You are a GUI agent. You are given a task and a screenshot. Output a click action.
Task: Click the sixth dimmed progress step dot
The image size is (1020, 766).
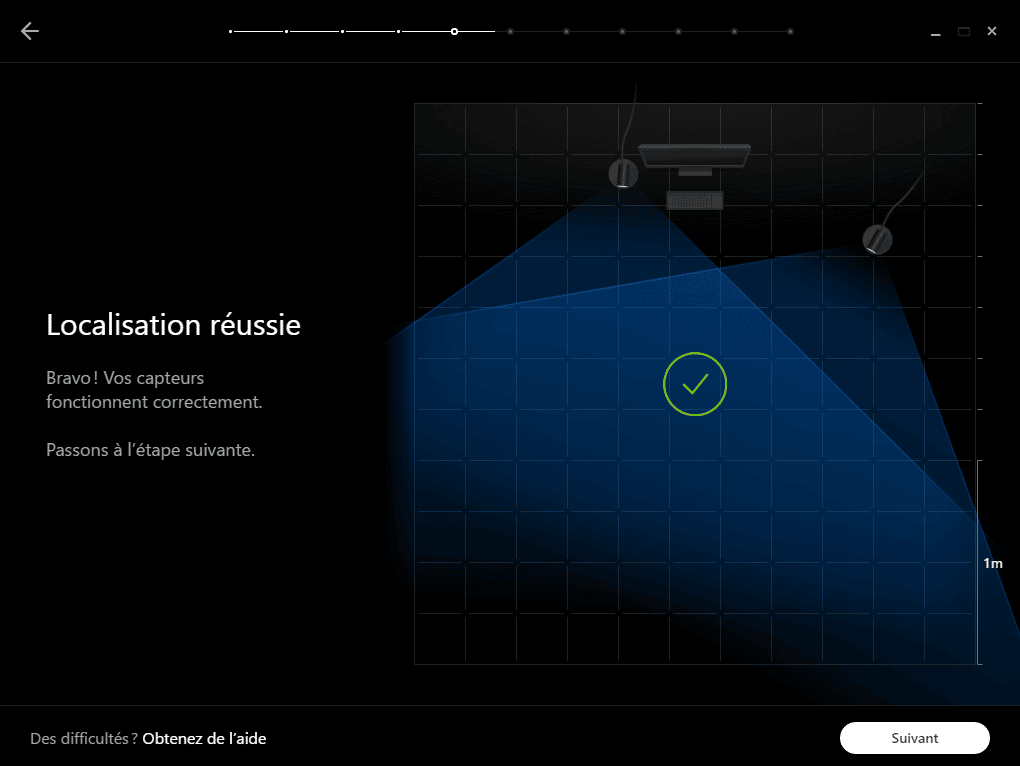click(511, 32)
